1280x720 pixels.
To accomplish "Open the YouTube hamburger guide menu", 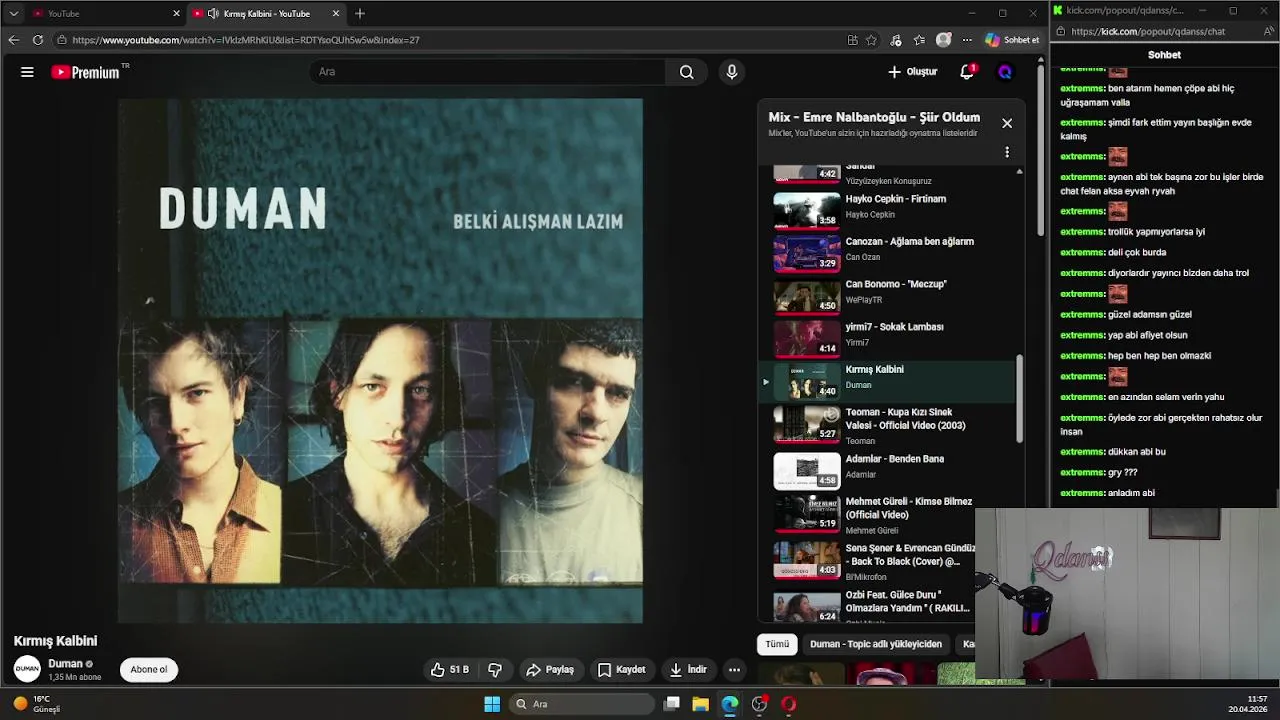I will [x=27, y=72].
